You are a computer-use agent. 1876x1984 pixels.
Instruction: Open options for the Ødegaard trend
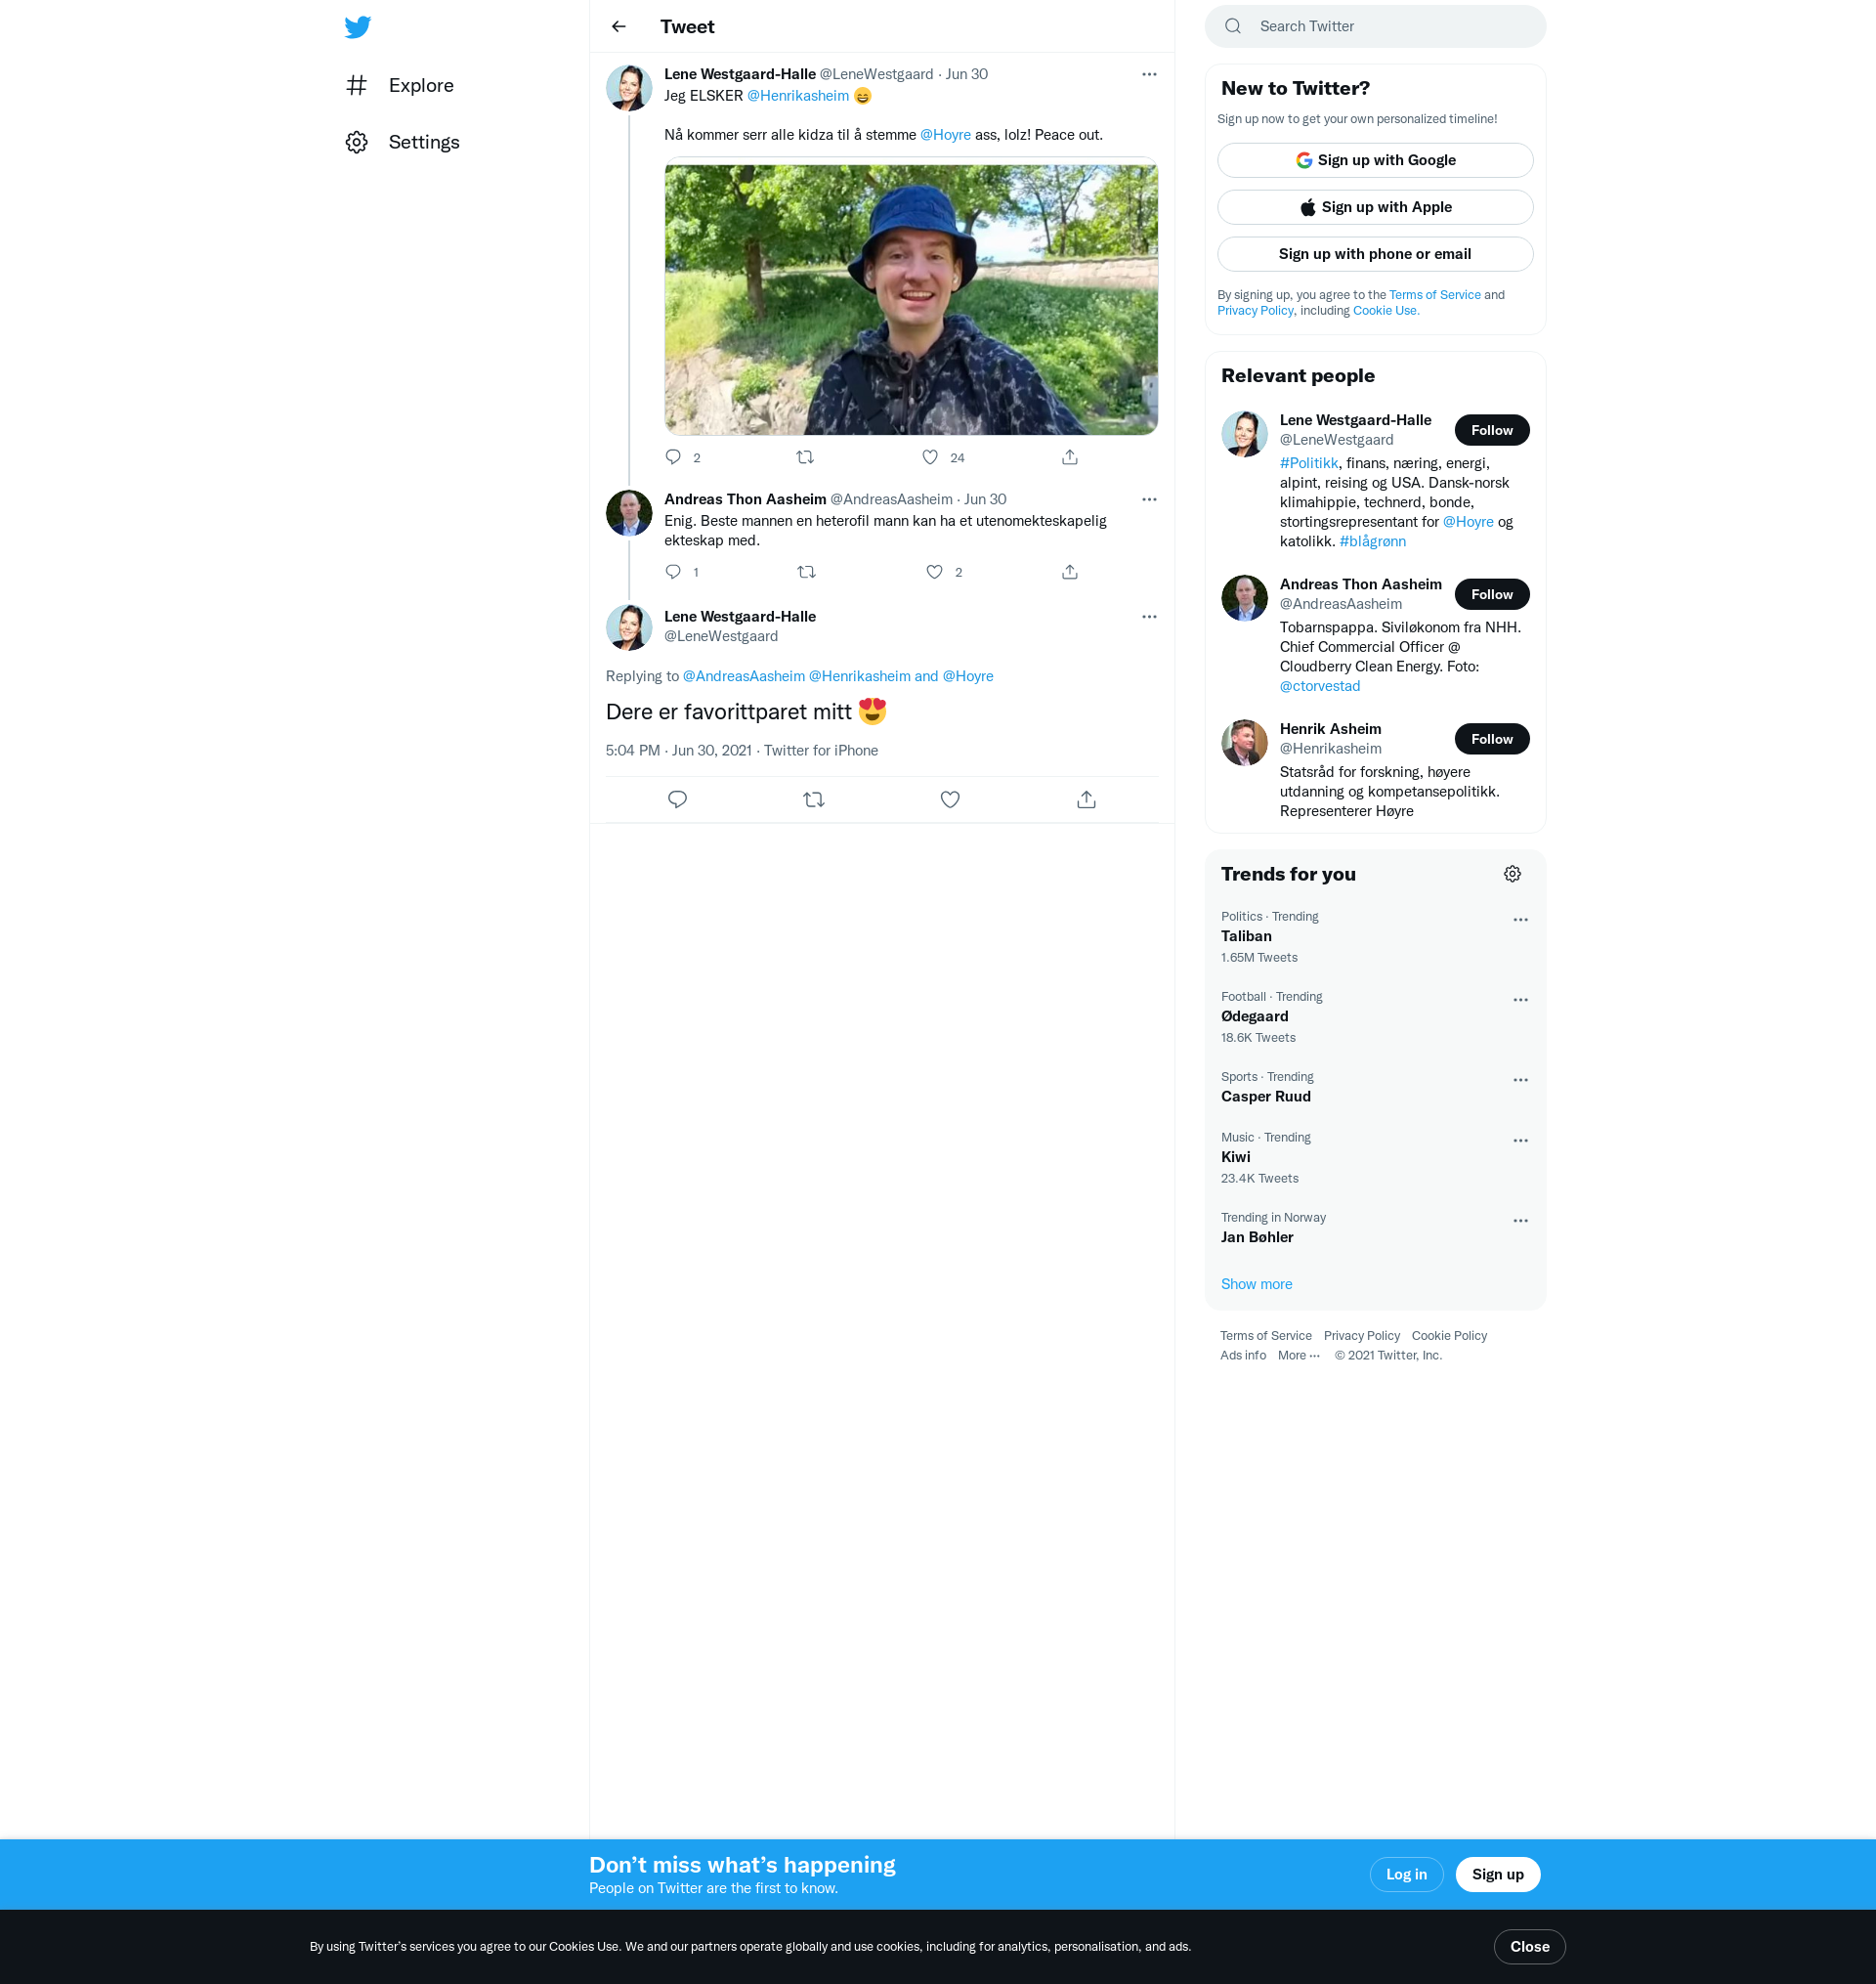click(x=1520, y=1000)
